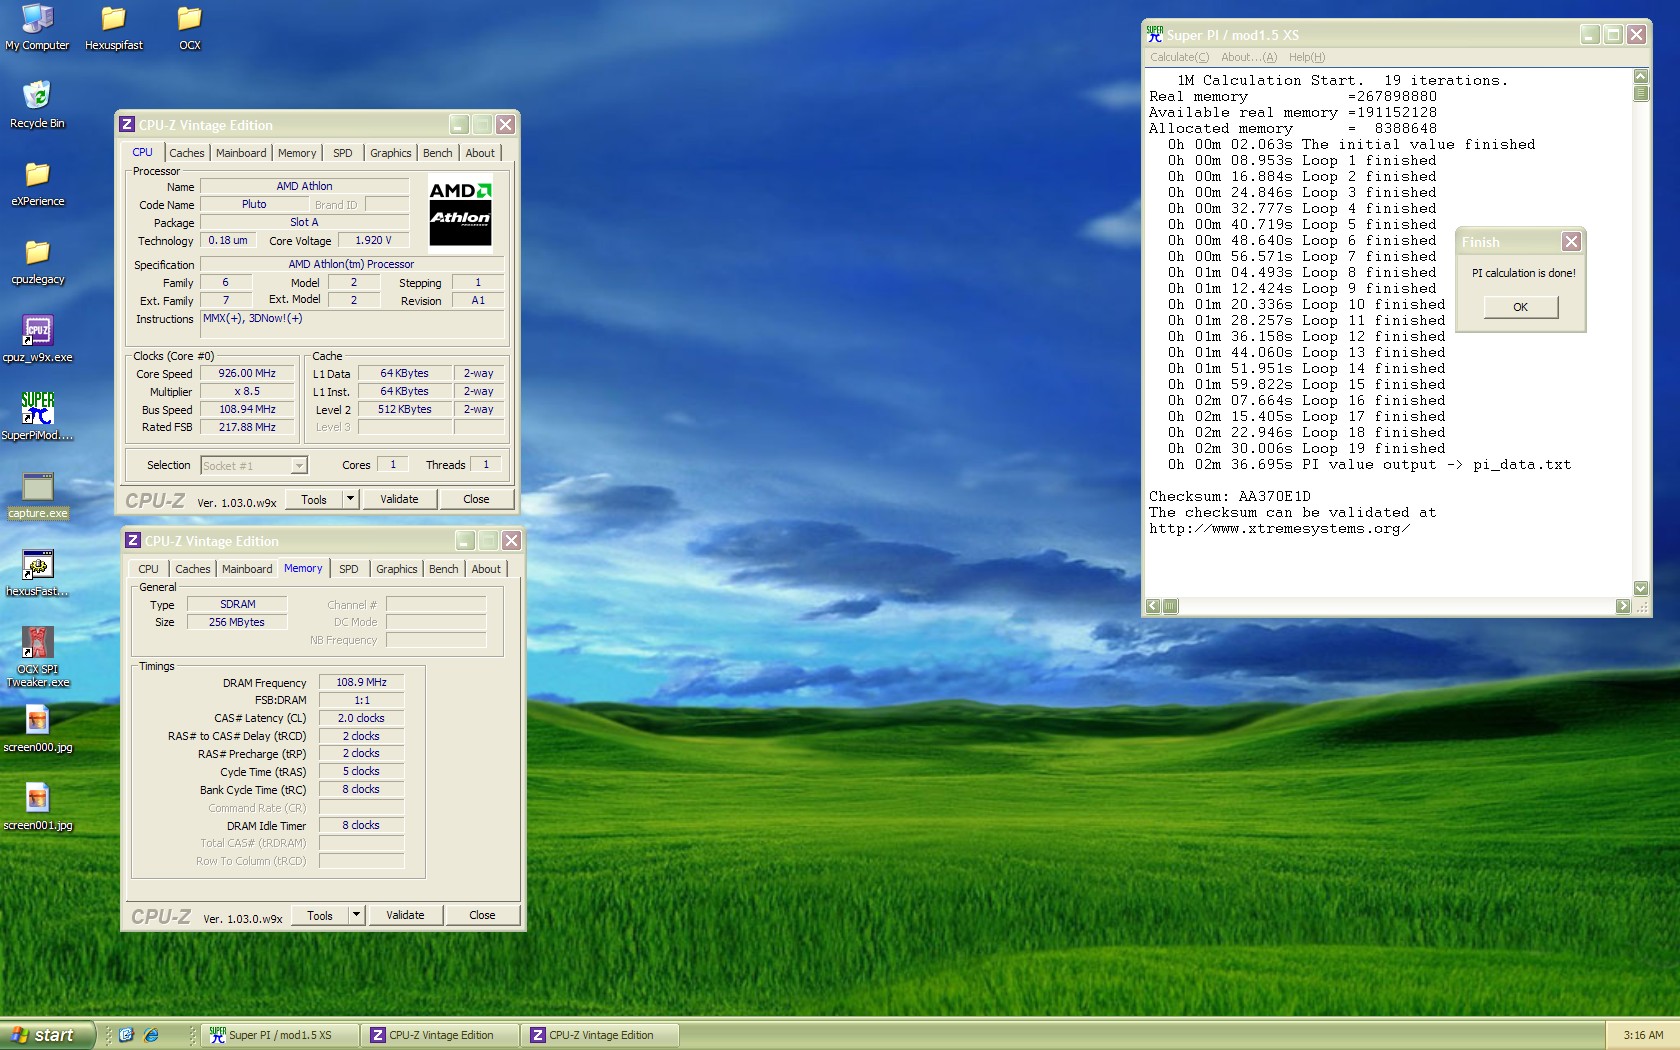
Task: Launch OCX SPI Tweaker.exe icon
Action: click(x=37, y=657)
